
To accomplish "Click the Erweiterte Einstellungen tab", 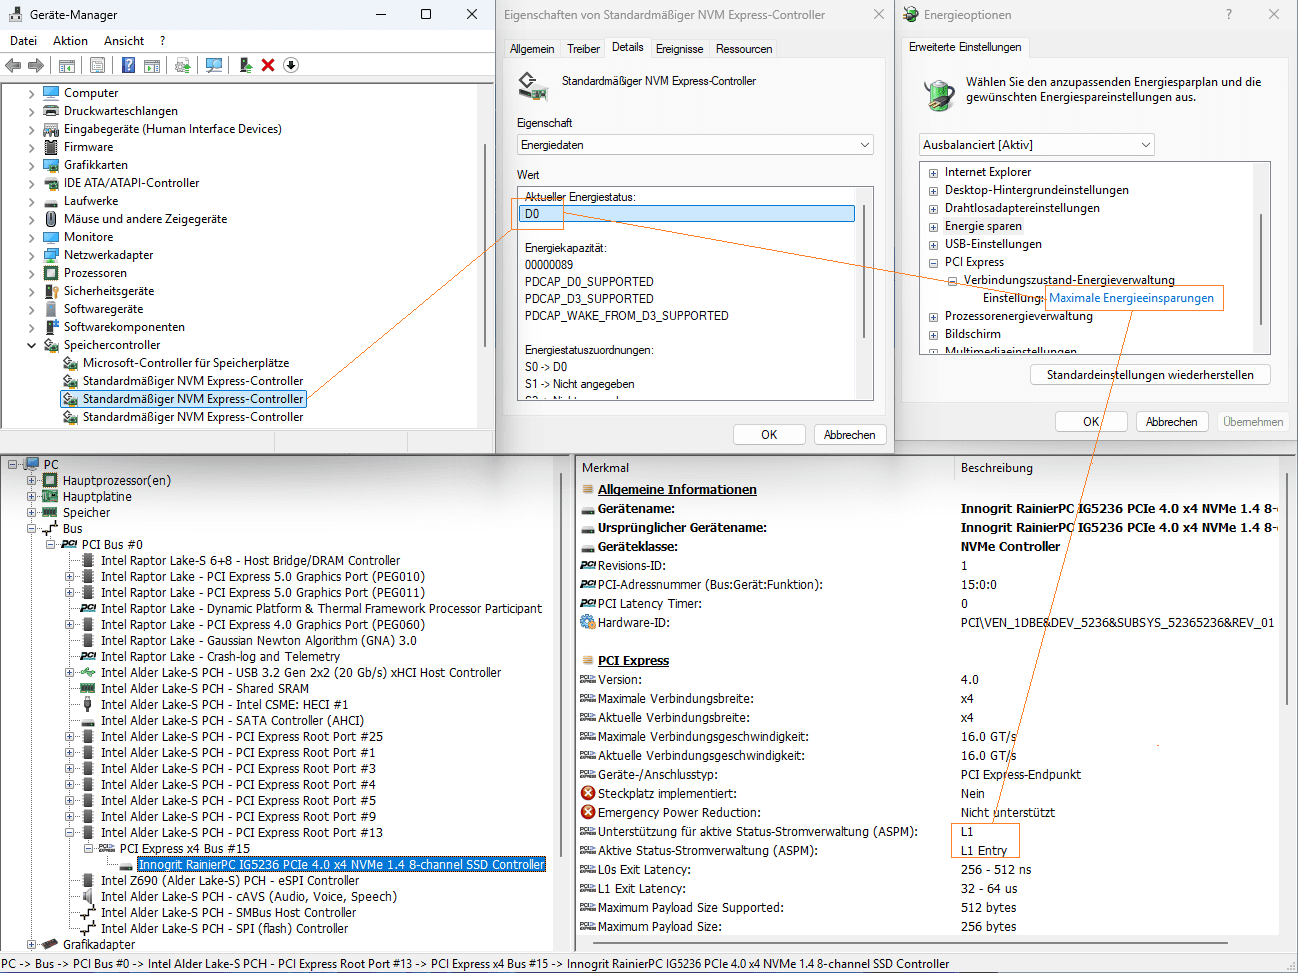I will click(965, 47).
